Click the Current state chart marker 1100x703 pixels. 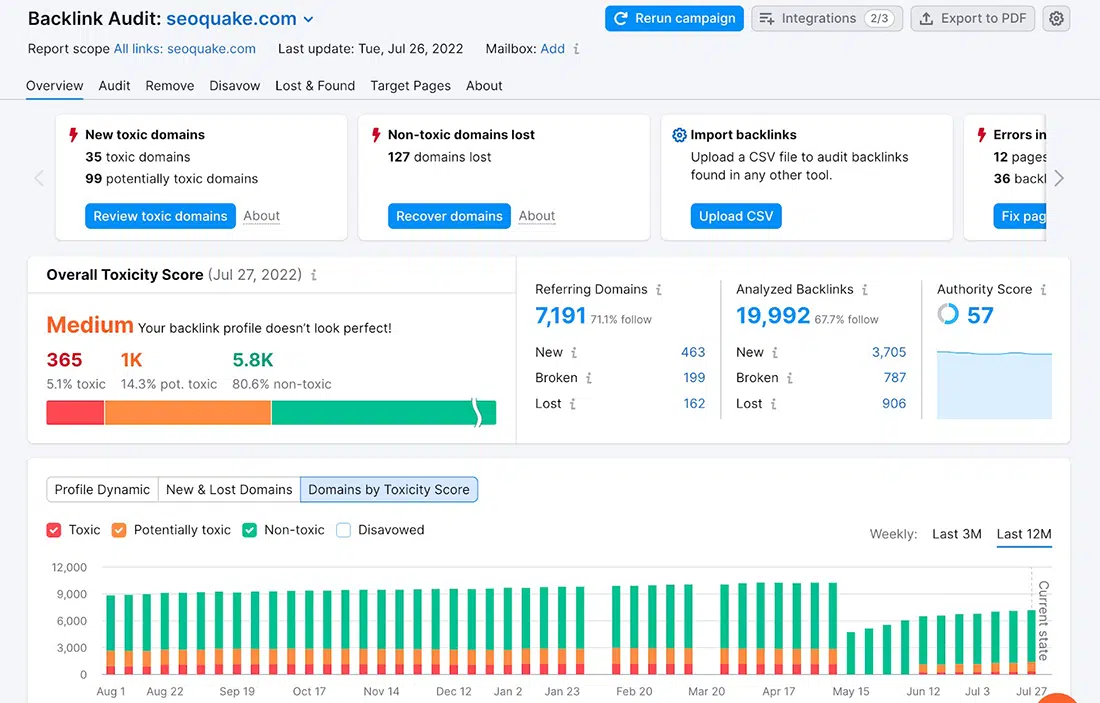click(x=1043, y=620)
